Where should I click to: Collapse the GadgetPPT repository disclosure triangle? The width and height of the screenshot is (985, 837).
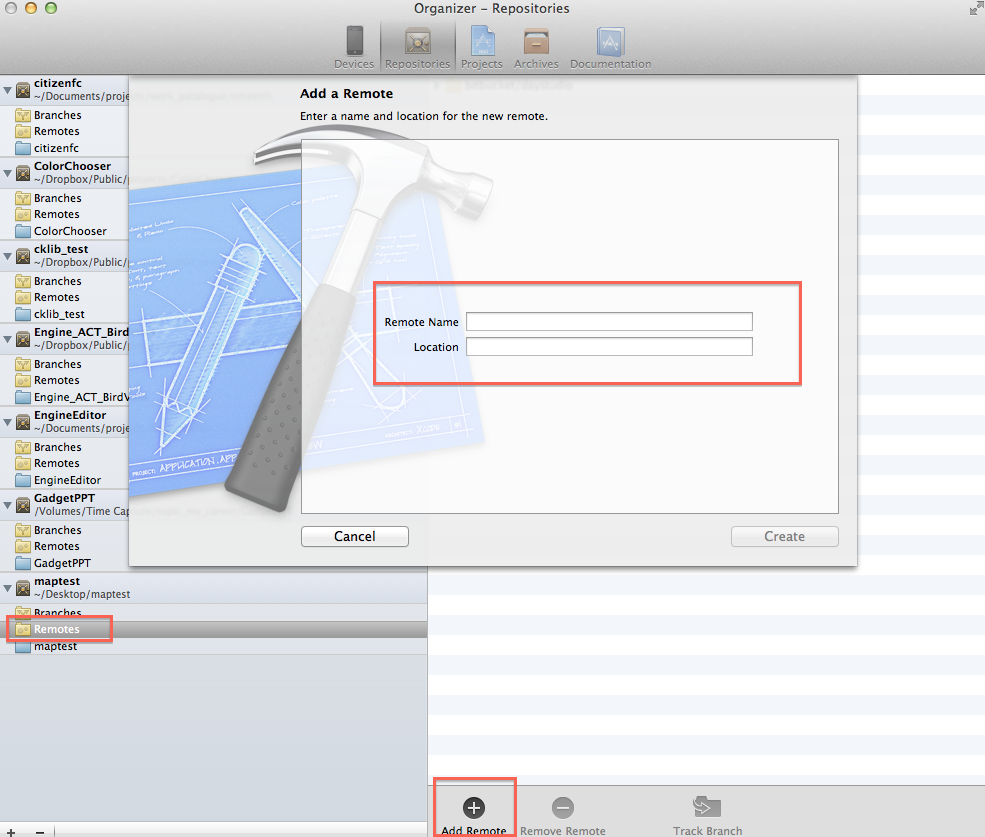(x=8, y=505)
